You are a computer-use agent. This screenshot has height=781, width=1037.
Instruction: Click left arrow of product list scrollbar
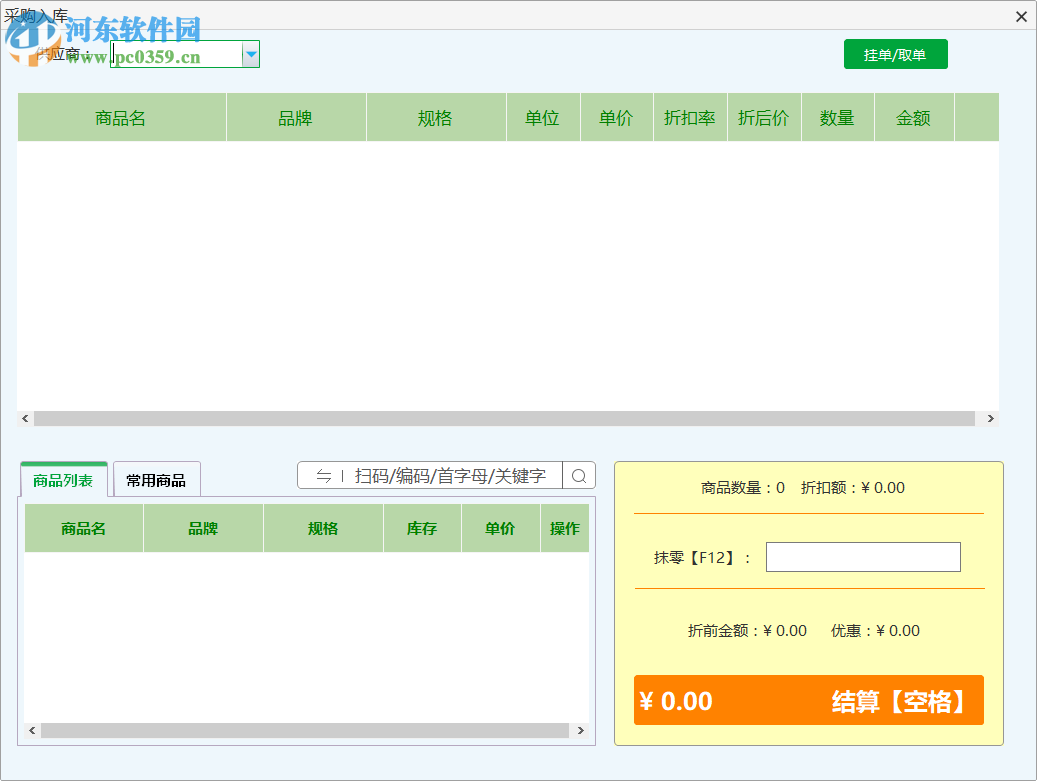tap(32, 730)
